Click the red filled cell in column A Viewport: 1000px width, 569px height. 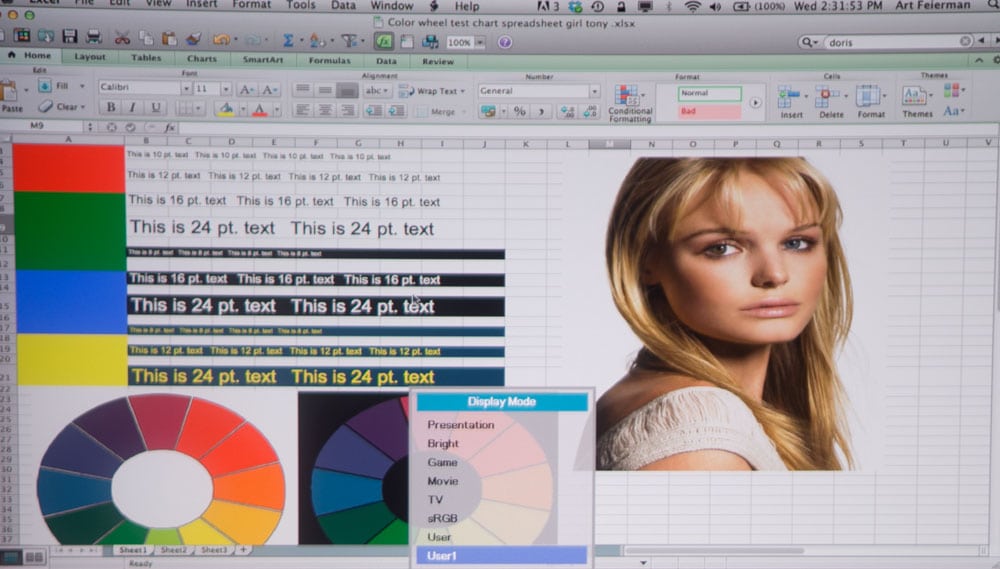tap(69, 168)
